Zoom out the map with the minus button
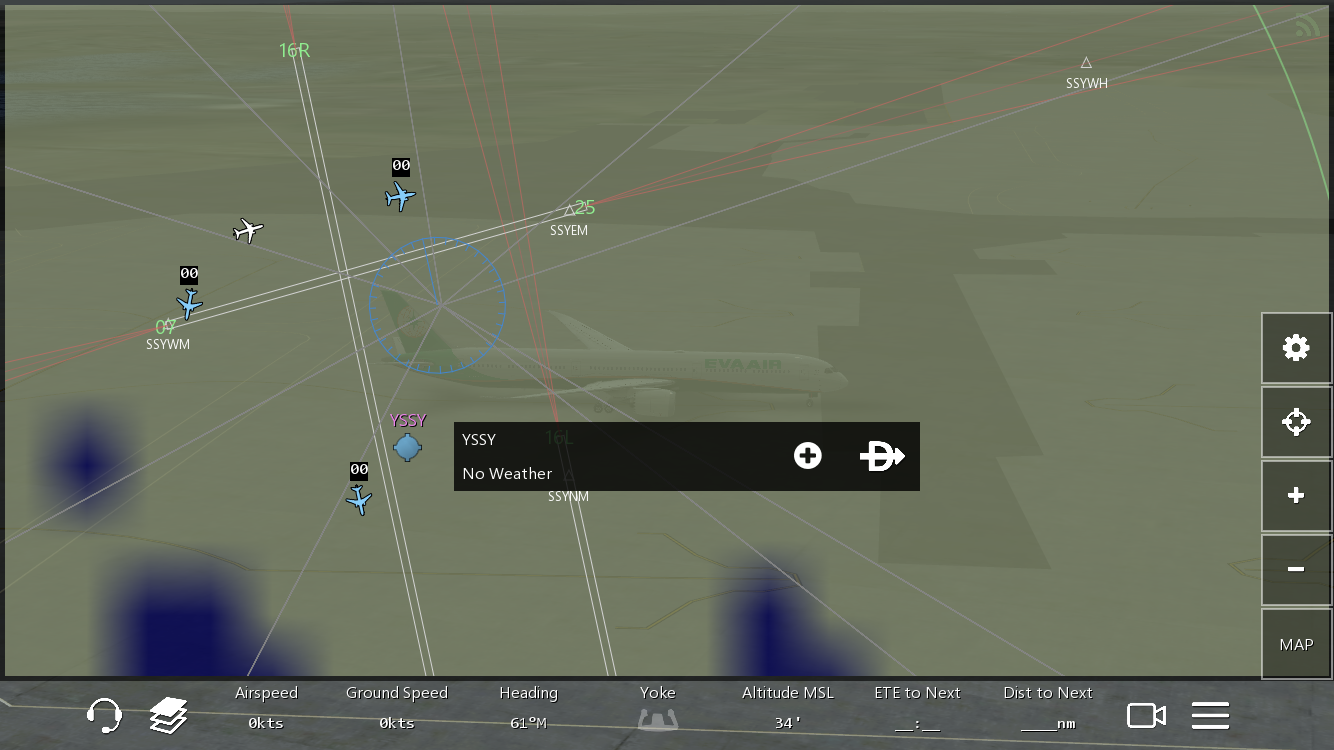 coord(1296,570)
